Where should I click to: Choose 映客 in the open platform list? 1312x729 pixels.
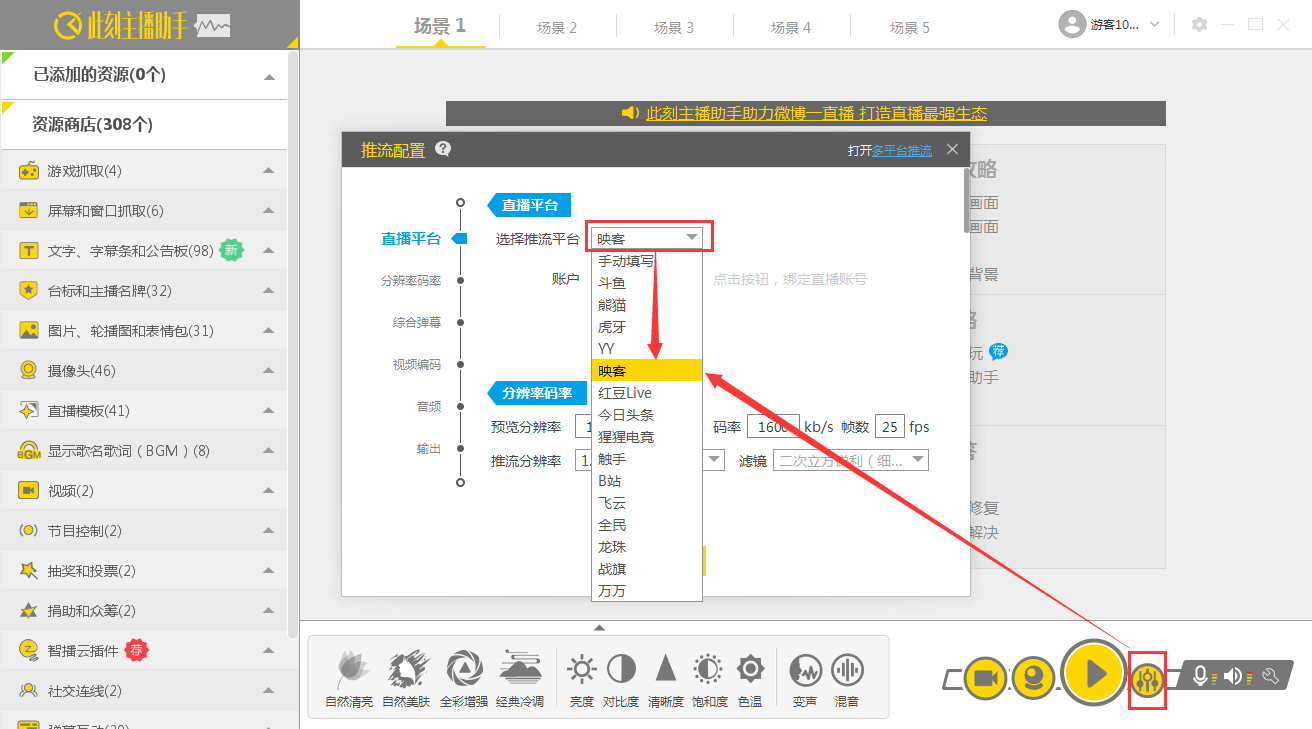647,371
